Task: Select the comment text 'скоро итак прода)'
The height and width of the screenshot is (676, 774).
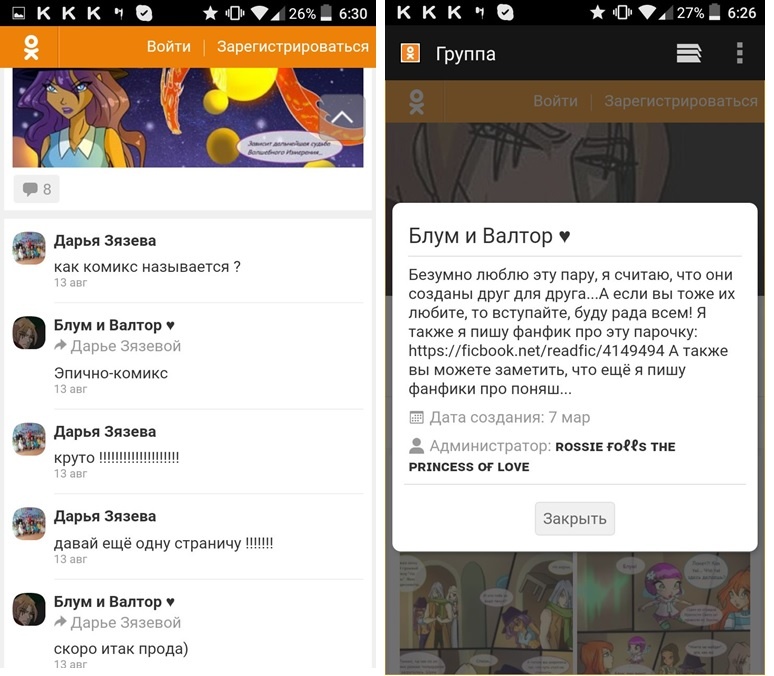Action: (x=121, y=648)
